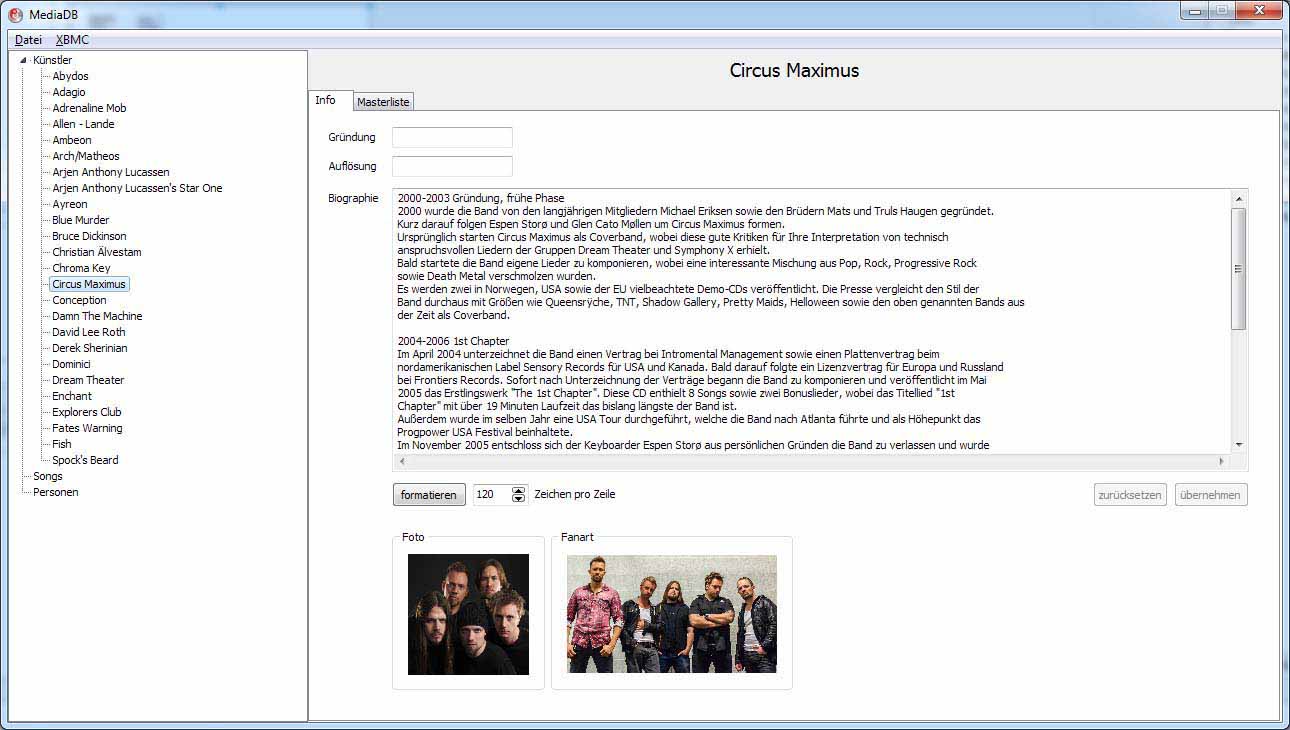Select the Info tab
Image resolution: width=1290 pixels, height=730 pixels.
326,100
